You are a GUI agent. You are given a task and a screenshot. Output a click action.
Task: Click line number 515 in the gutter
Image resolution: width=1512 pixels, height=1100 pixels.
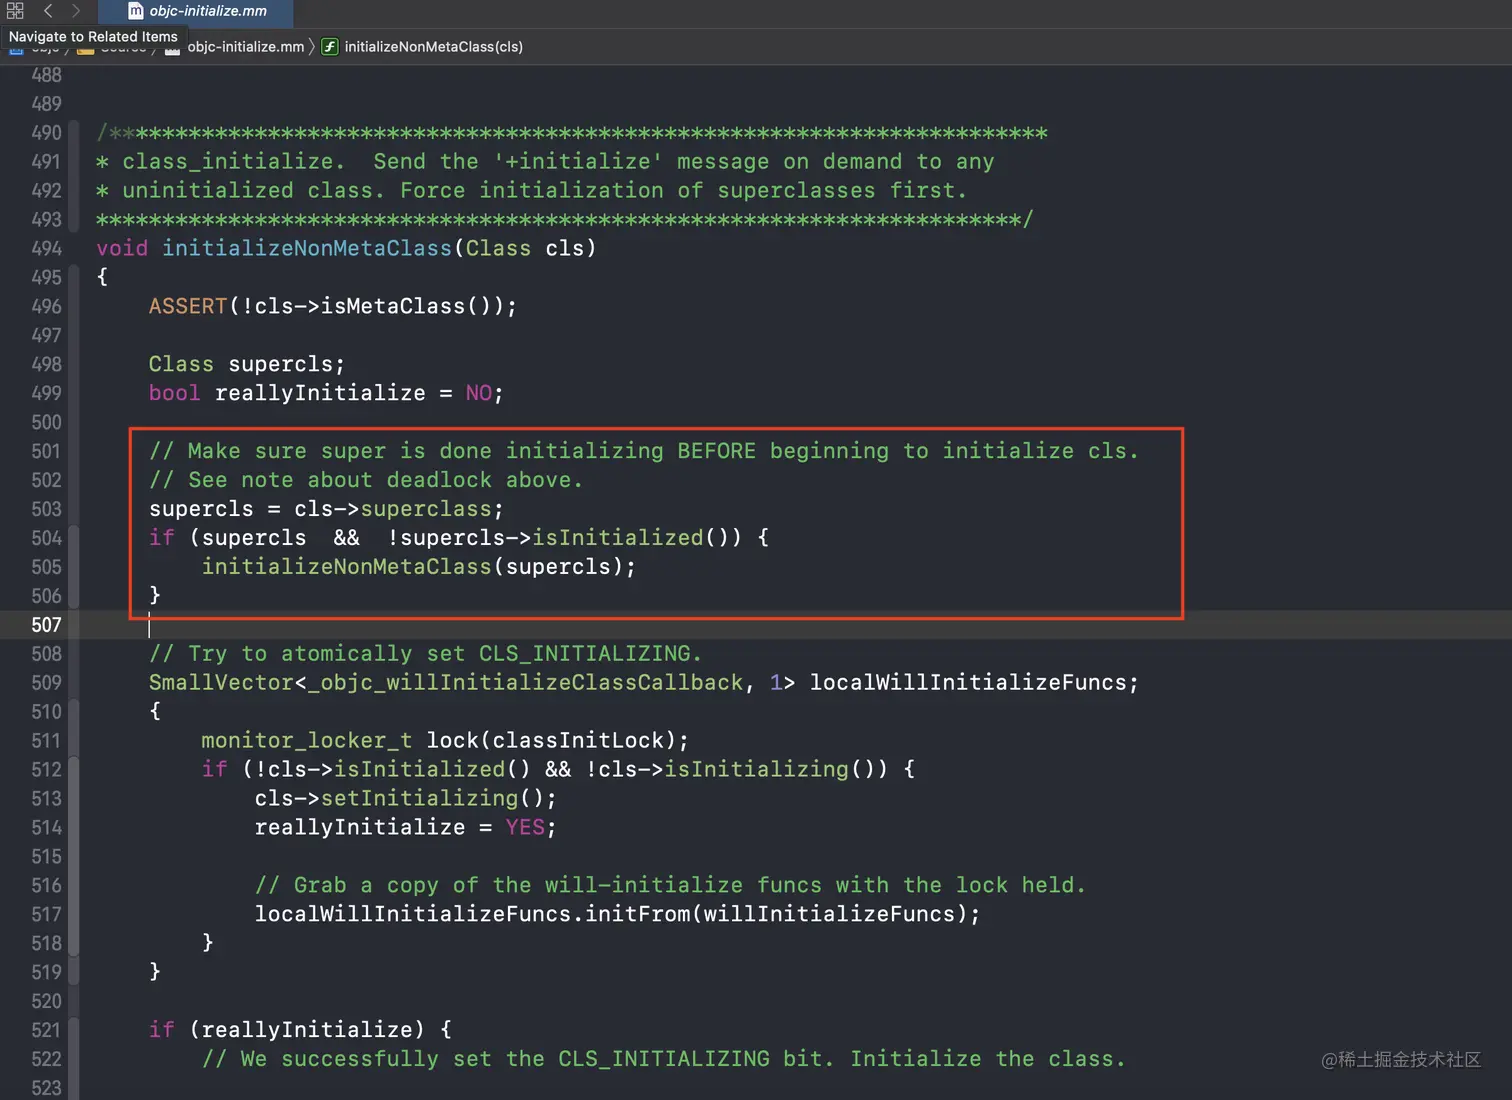(46, 858)
